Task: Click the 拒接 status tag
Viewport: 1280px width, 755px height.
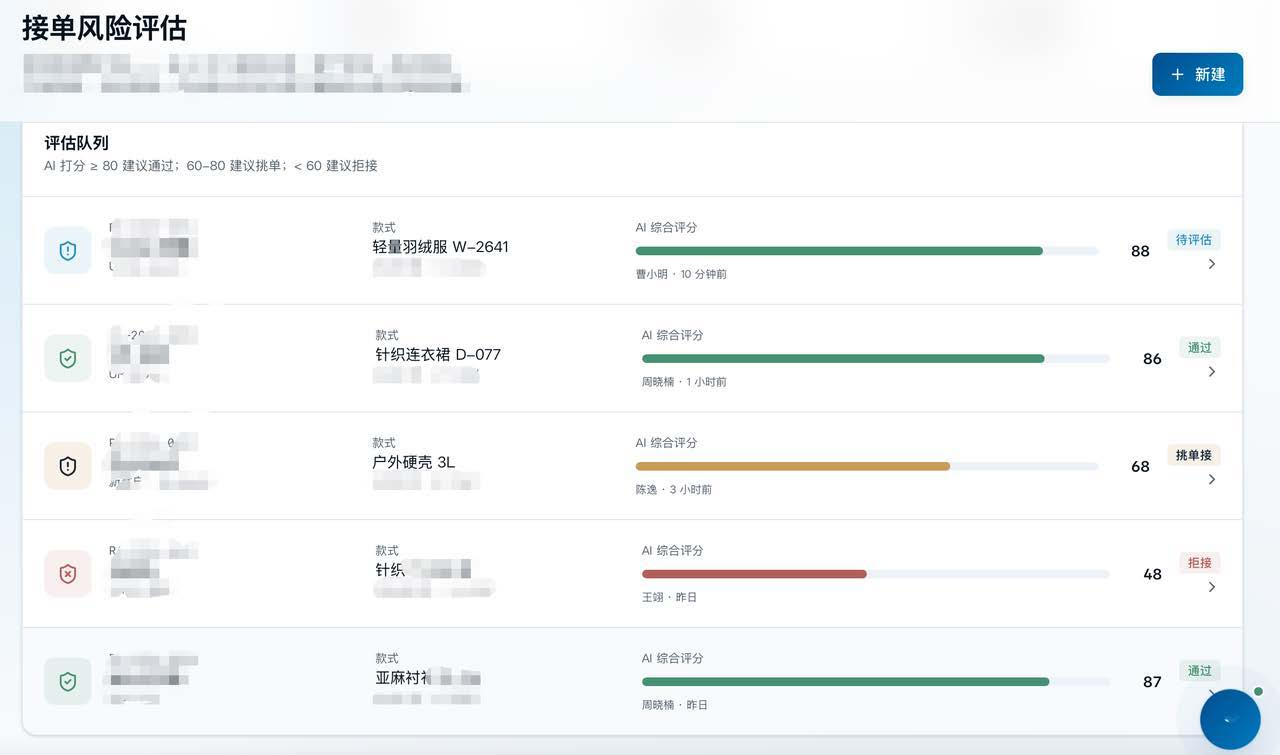Action: pyautogui.click(x=1200, y=563)
